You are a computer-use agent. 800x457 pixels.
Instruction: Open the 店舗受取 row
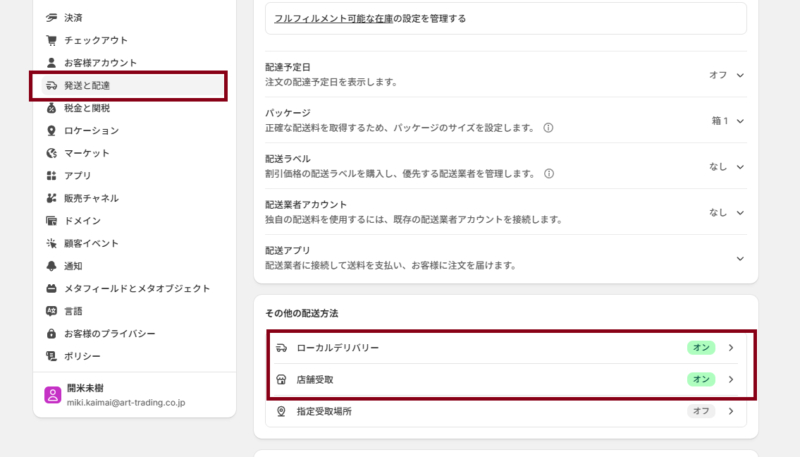tap(506, 379)
